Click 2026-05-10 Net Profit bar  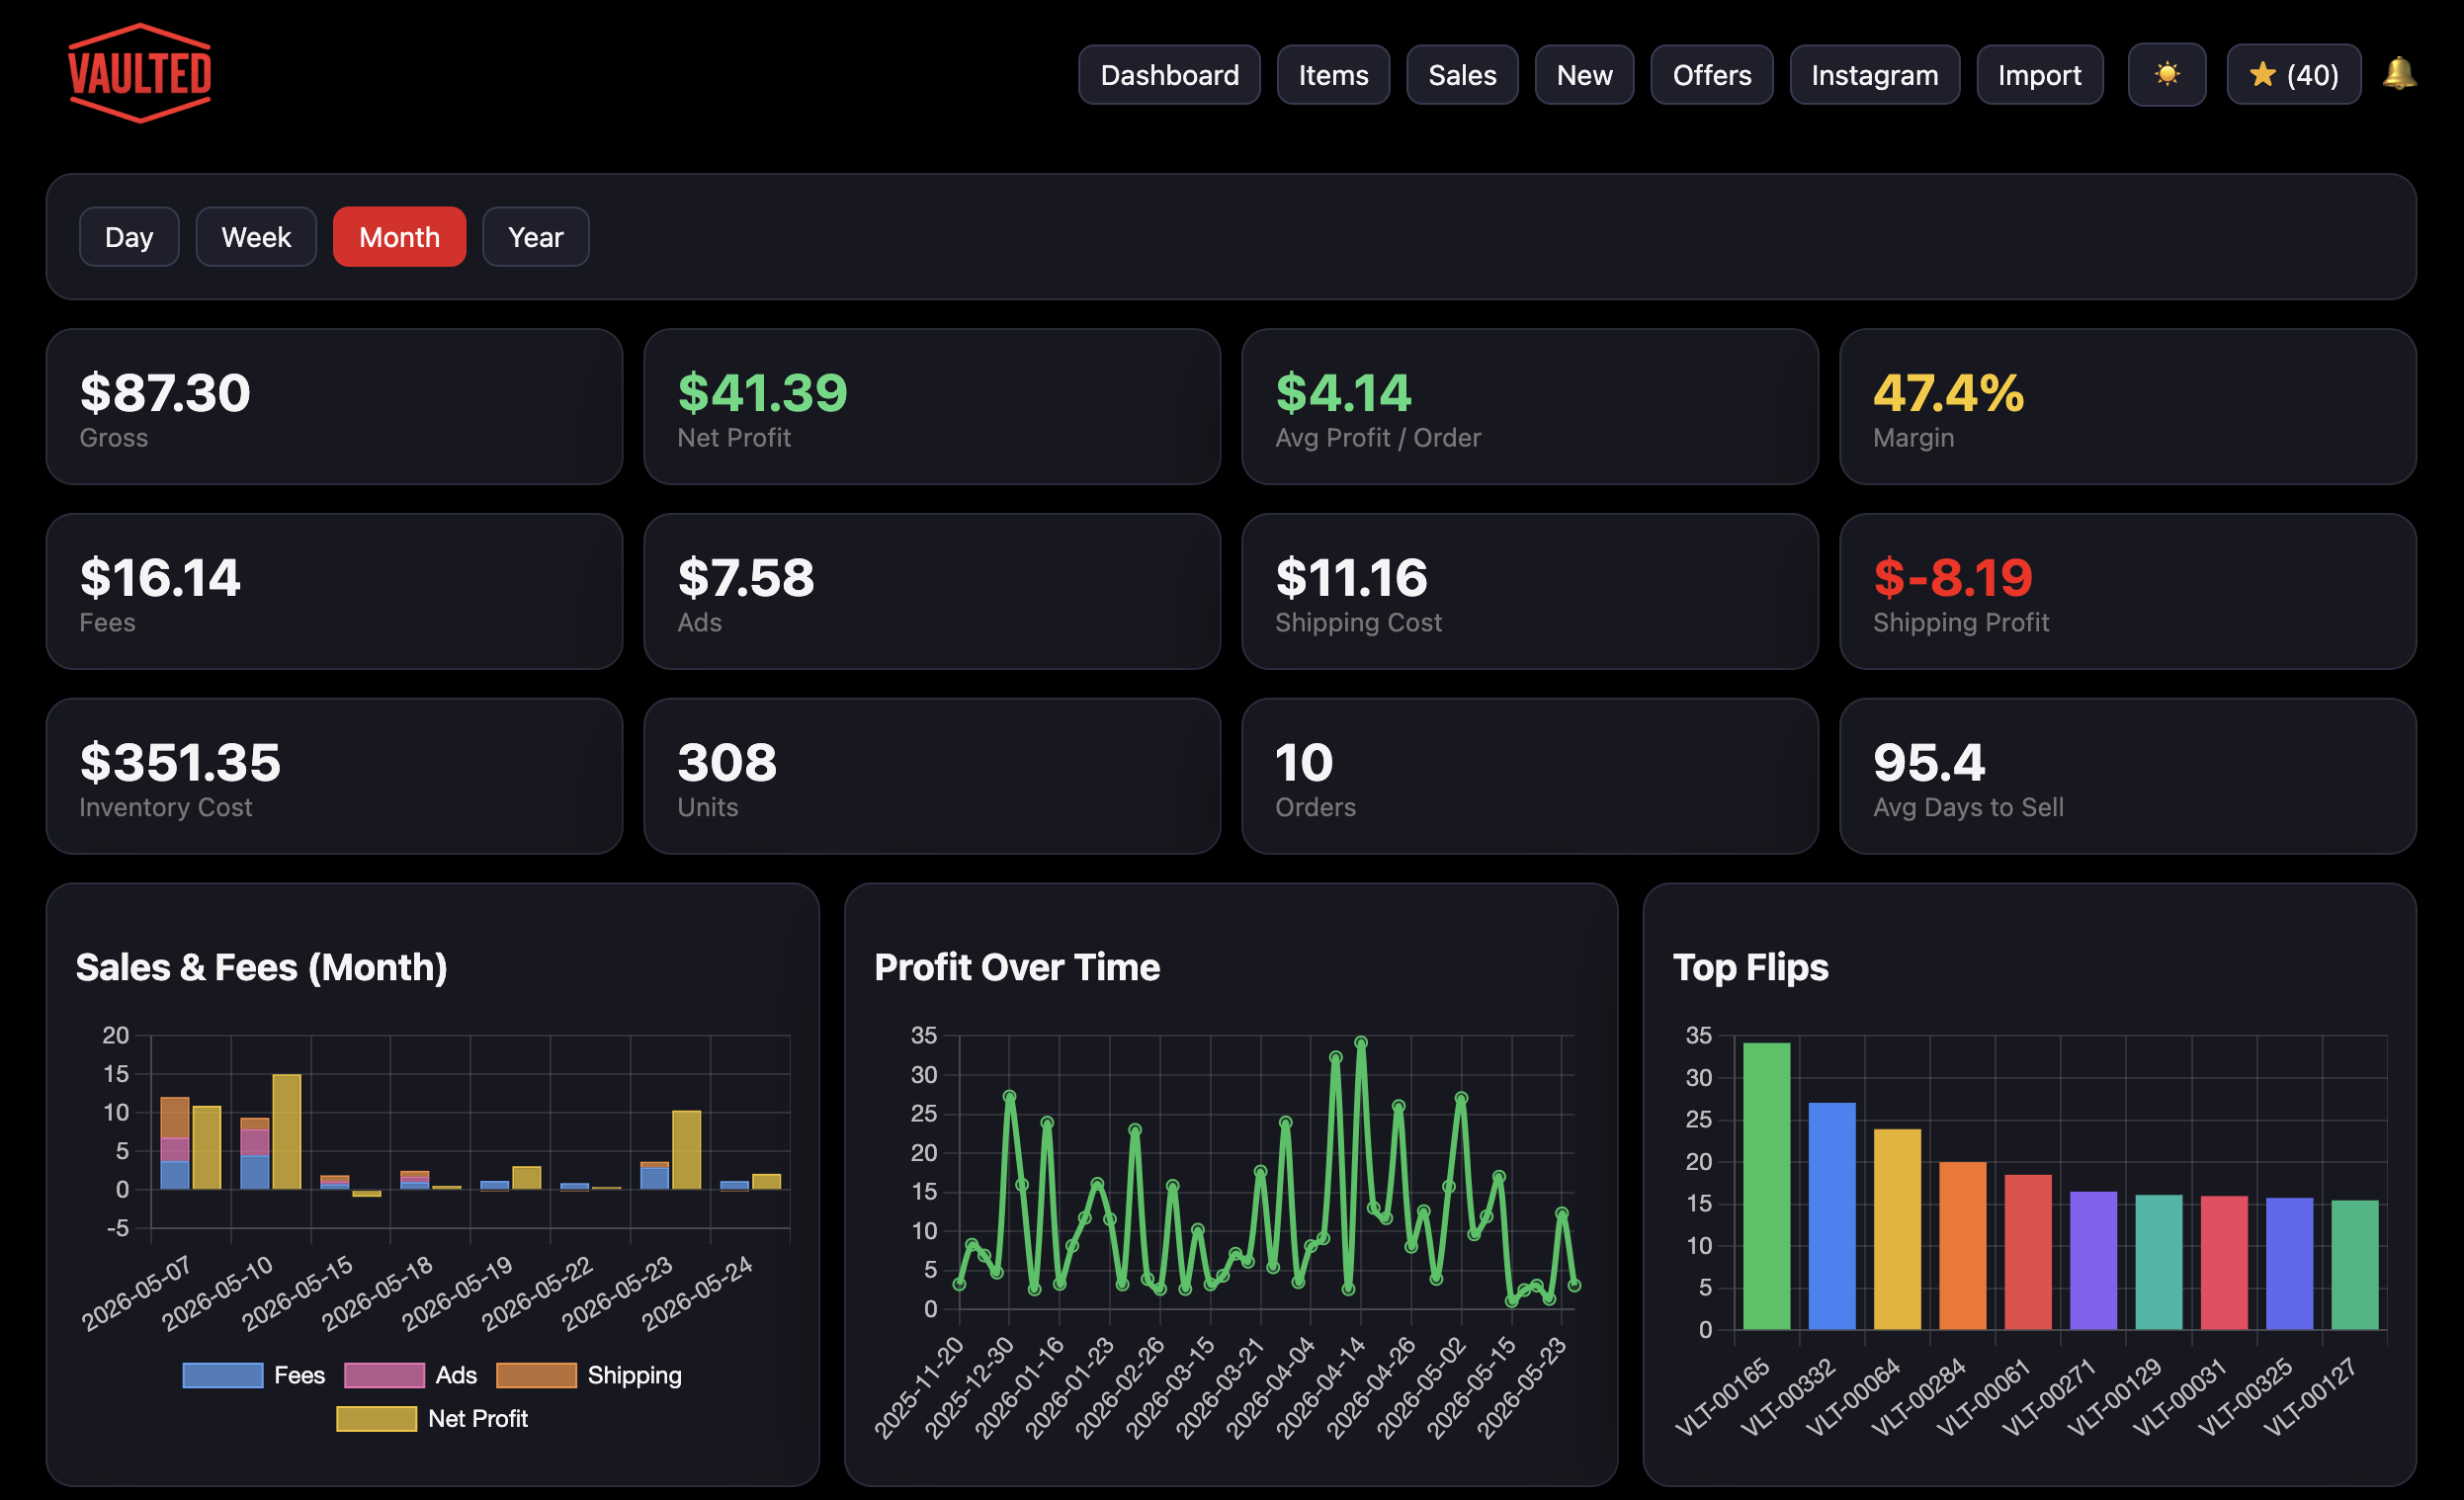(x=287, y=1132)
